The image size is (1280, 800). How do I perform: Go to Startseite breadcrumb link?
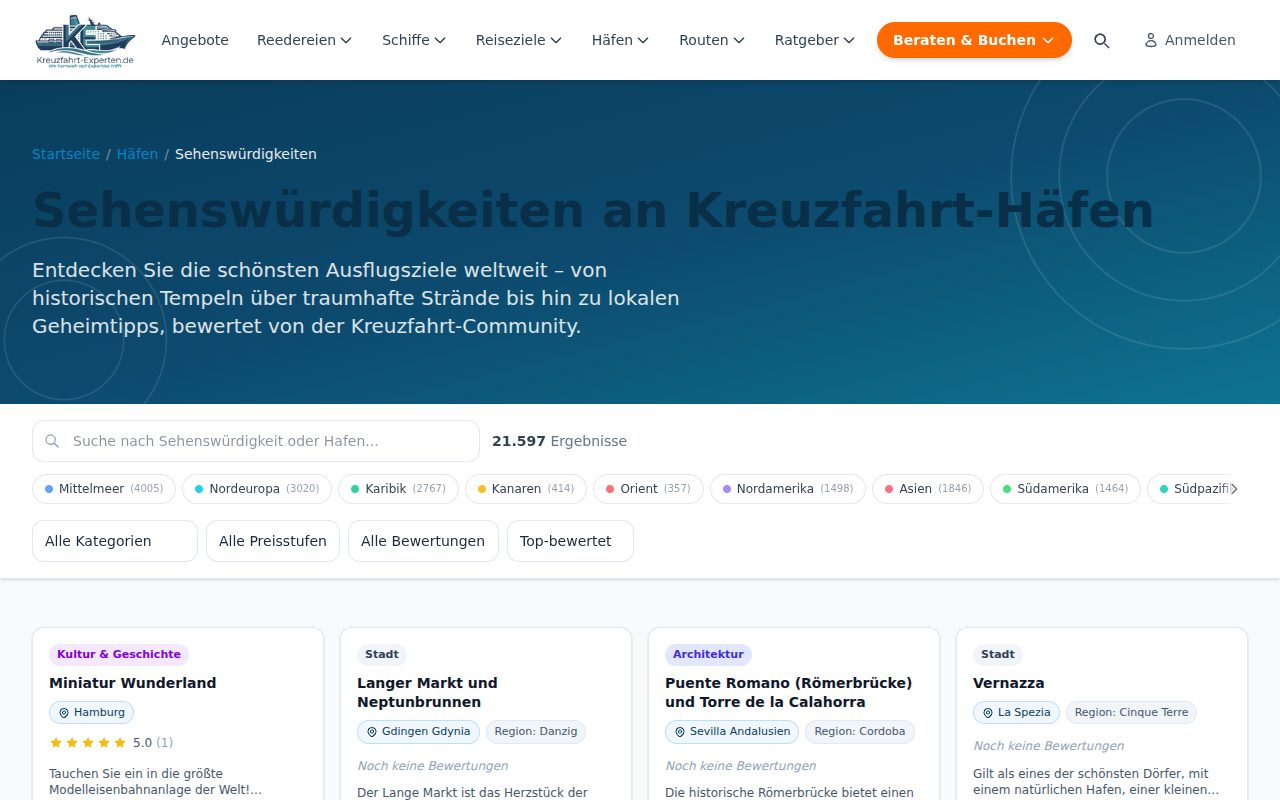tap(66, 154)
